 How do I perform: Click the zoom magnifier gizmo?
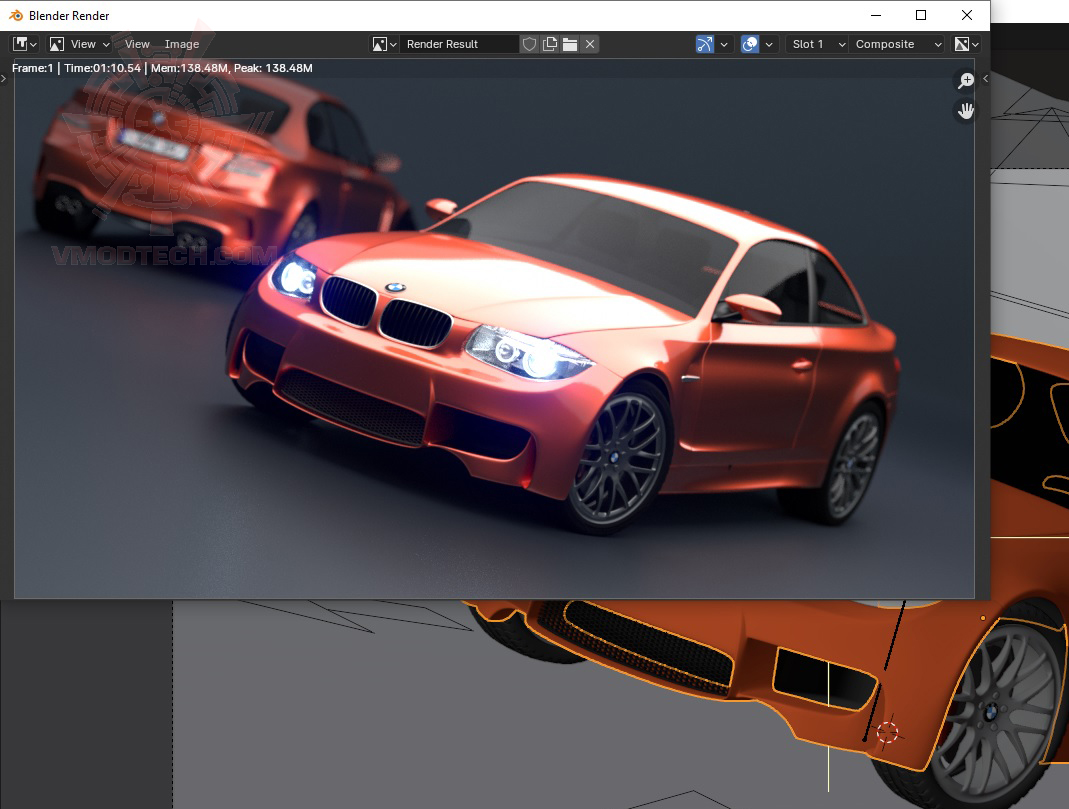click(965, 80)
